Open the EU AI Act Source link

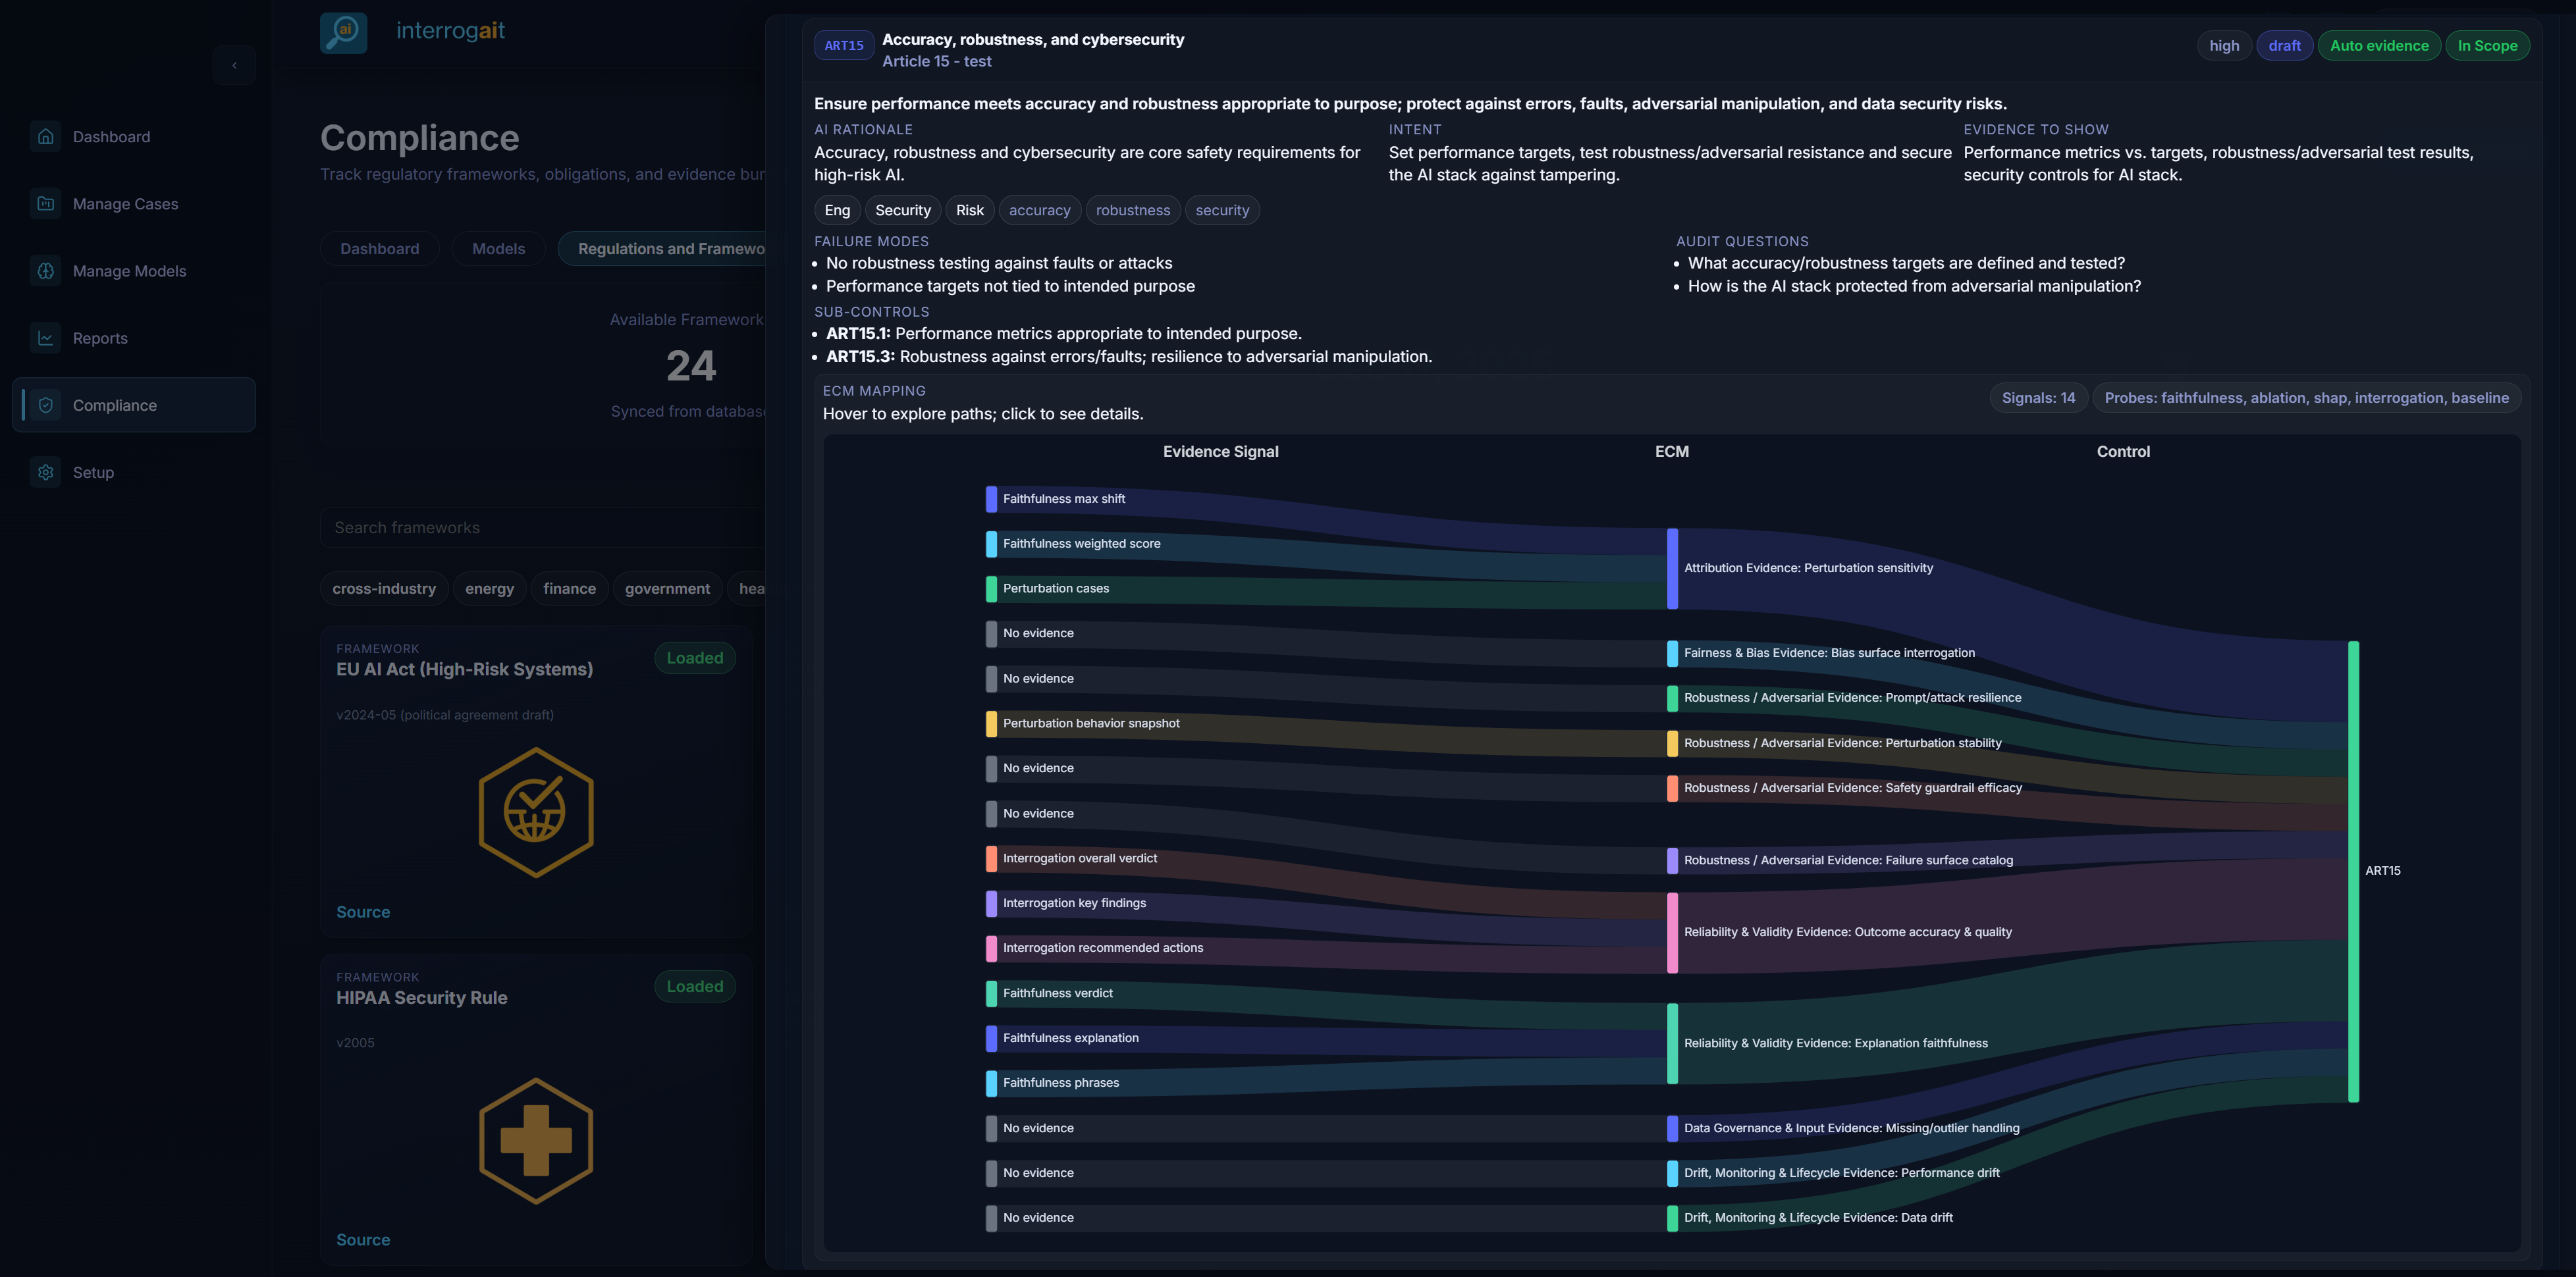(x=363, y=911)
